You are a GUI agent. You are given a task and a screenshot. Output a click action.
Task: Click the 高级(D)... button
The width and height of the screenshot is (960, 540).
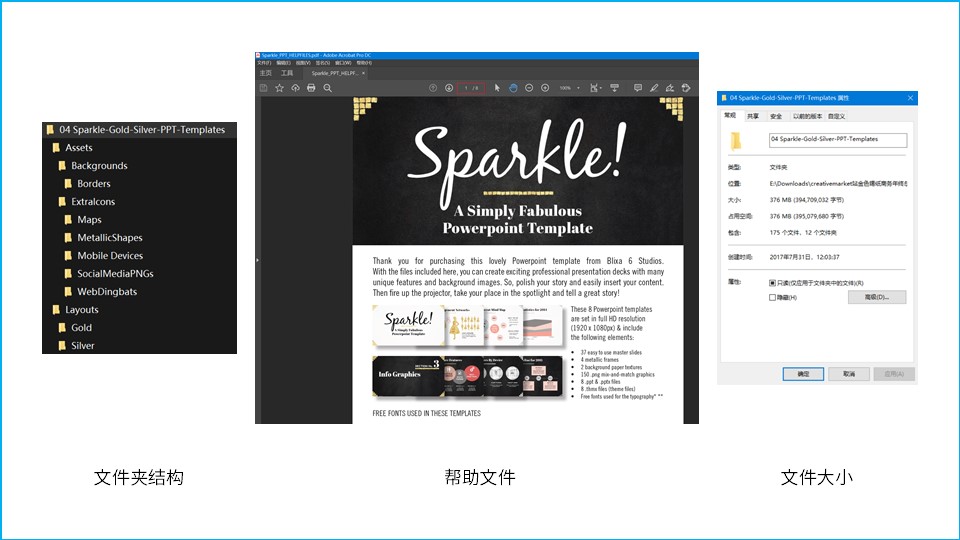click(876, 297)
